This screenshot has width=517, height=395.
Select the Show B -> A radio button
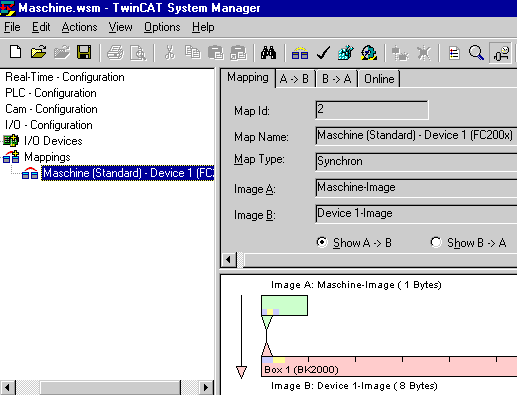click(436, 242)
